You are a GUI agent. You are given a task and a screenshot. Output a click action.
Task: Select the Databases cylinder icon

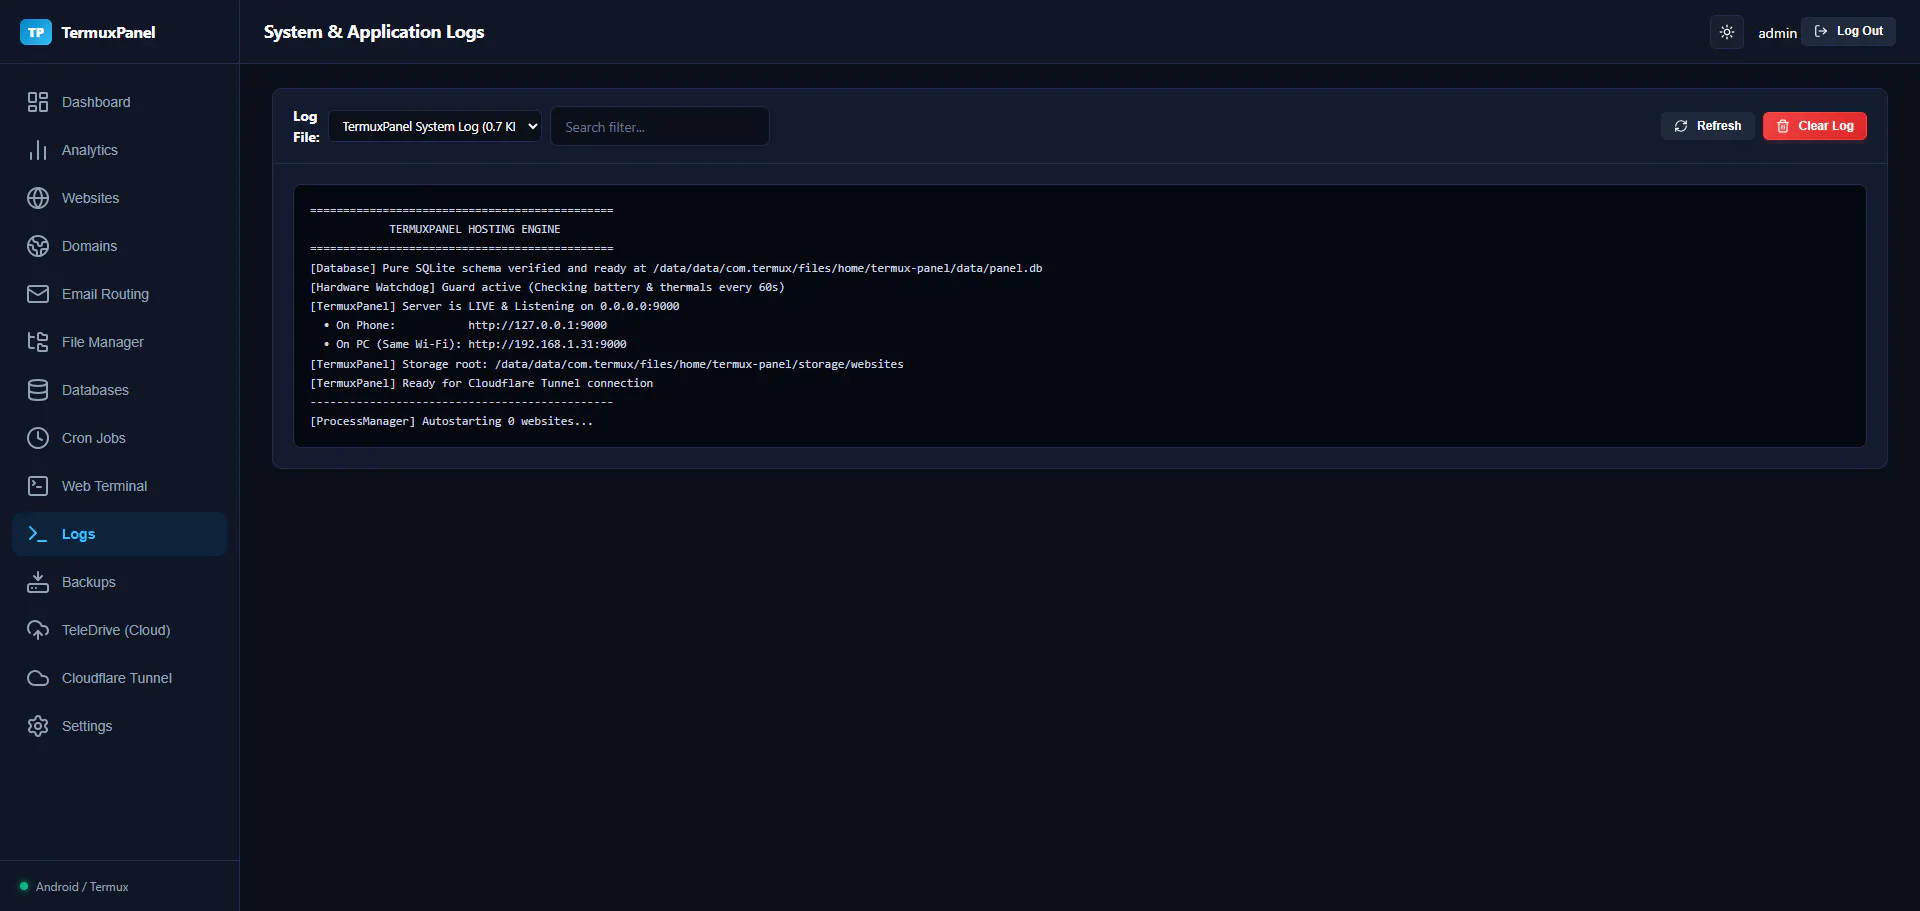[38, 390]
